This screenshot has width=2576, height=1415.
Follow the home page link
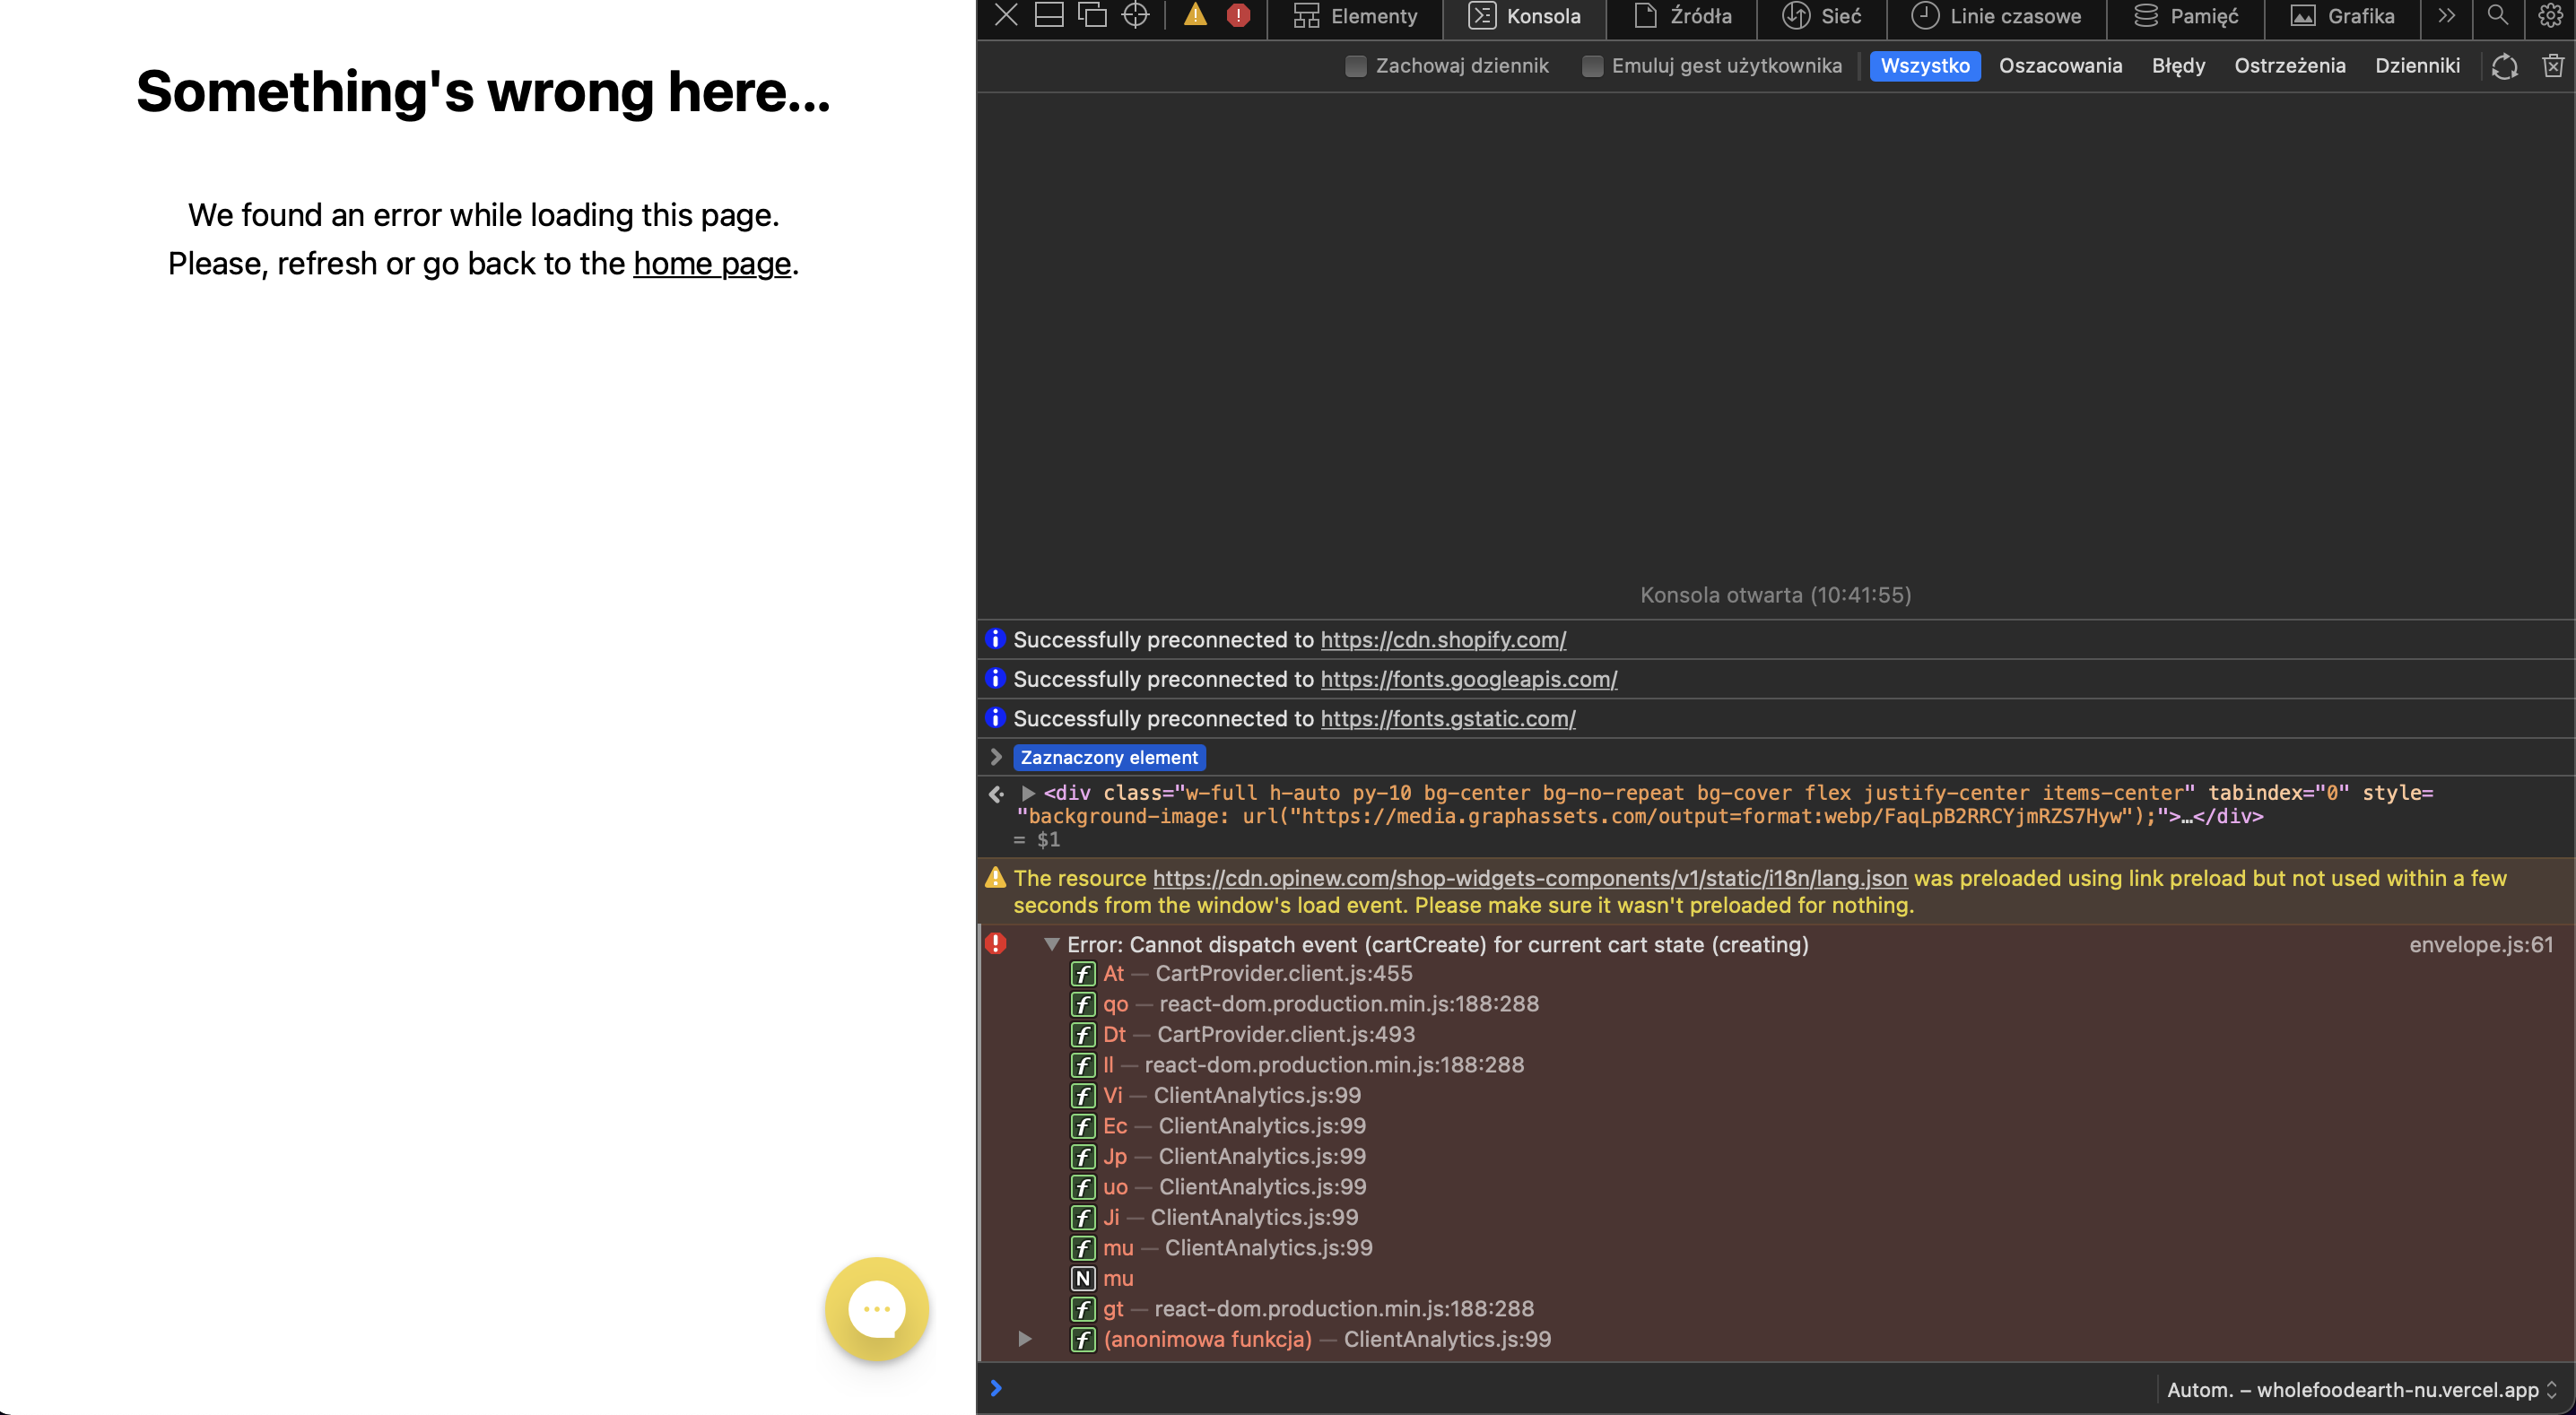click(712, 263)
